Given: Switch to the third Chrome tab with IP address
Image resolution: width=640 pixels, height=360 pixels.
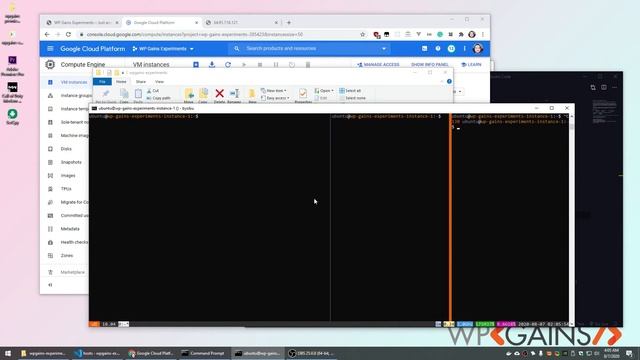Looking at the screenshot, I should point(242,22).
